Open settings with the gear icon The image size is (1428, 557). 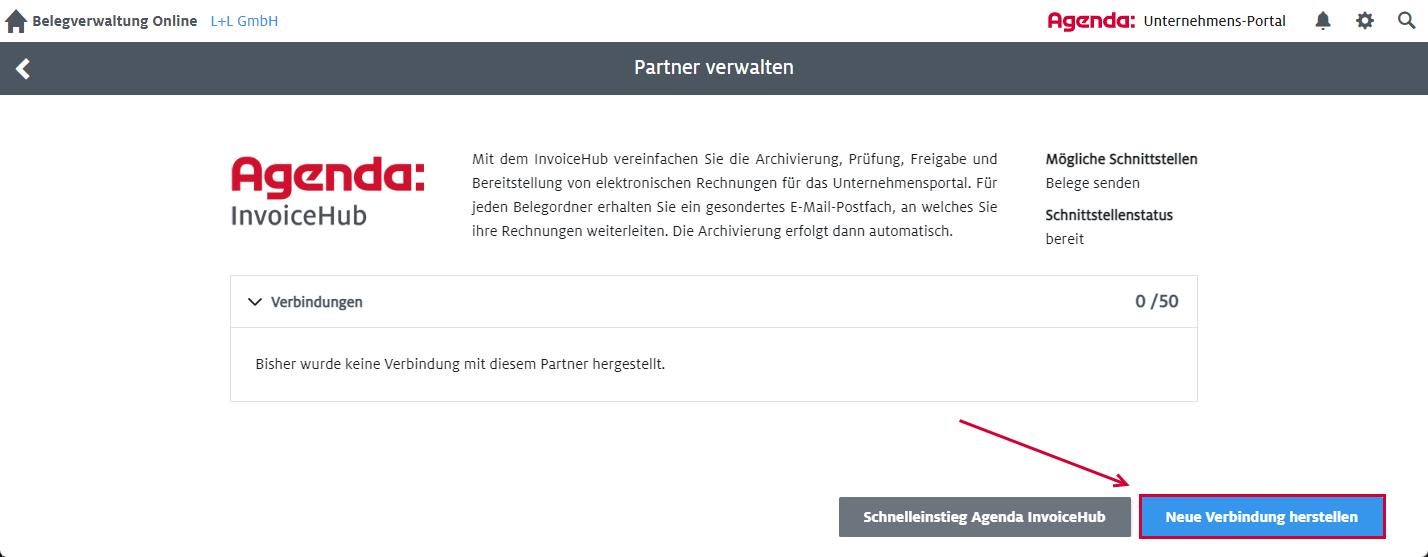[1365, 21]
